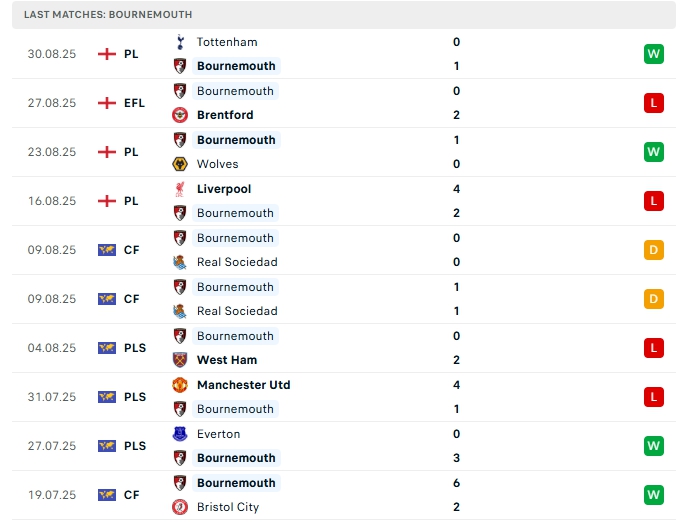Click the orange D badge on the first Real Sociedad match
Screen dimensions: 686x522
pyautogui.click(x=654, y=250)
